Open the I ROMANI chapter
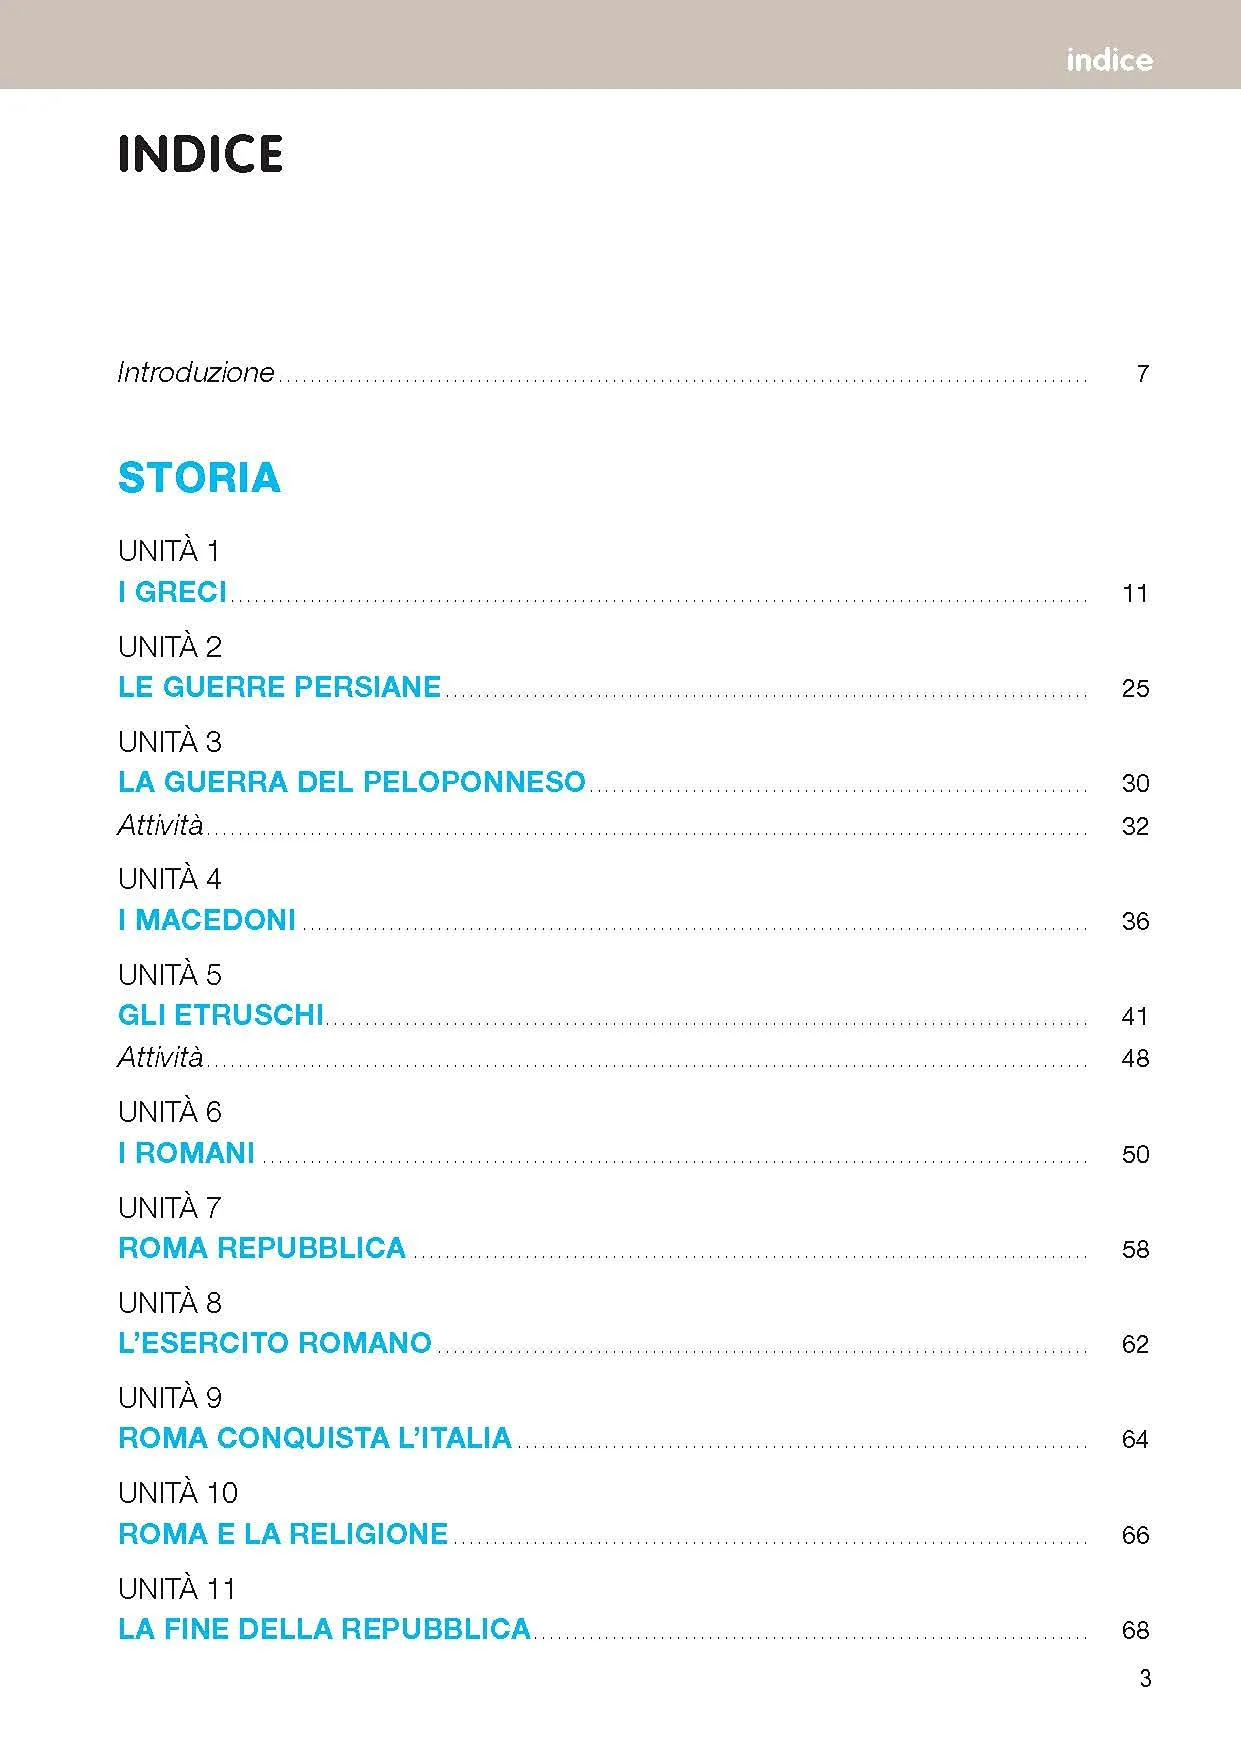Image resolution: width=1241 pixels, height=1754 pixels. (187, 1153)
